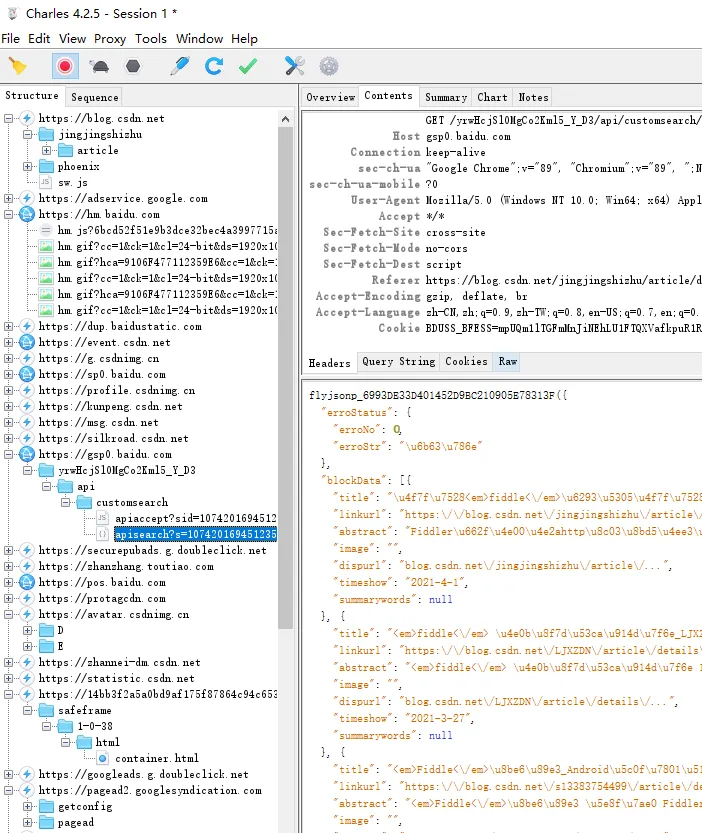Click the structure tree vertical scrollbar thumb
The image size is (702, 833).
point(285,377)
